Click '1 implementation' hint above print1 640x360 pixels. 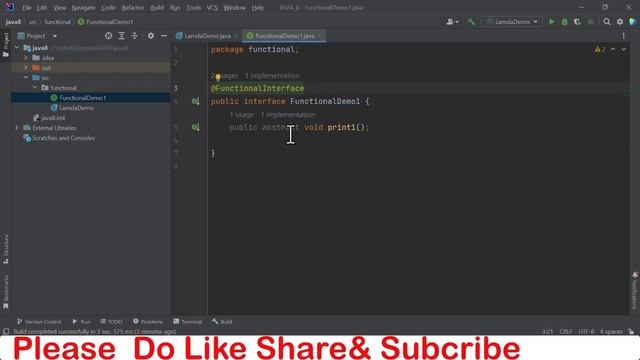tap(288, 115)
